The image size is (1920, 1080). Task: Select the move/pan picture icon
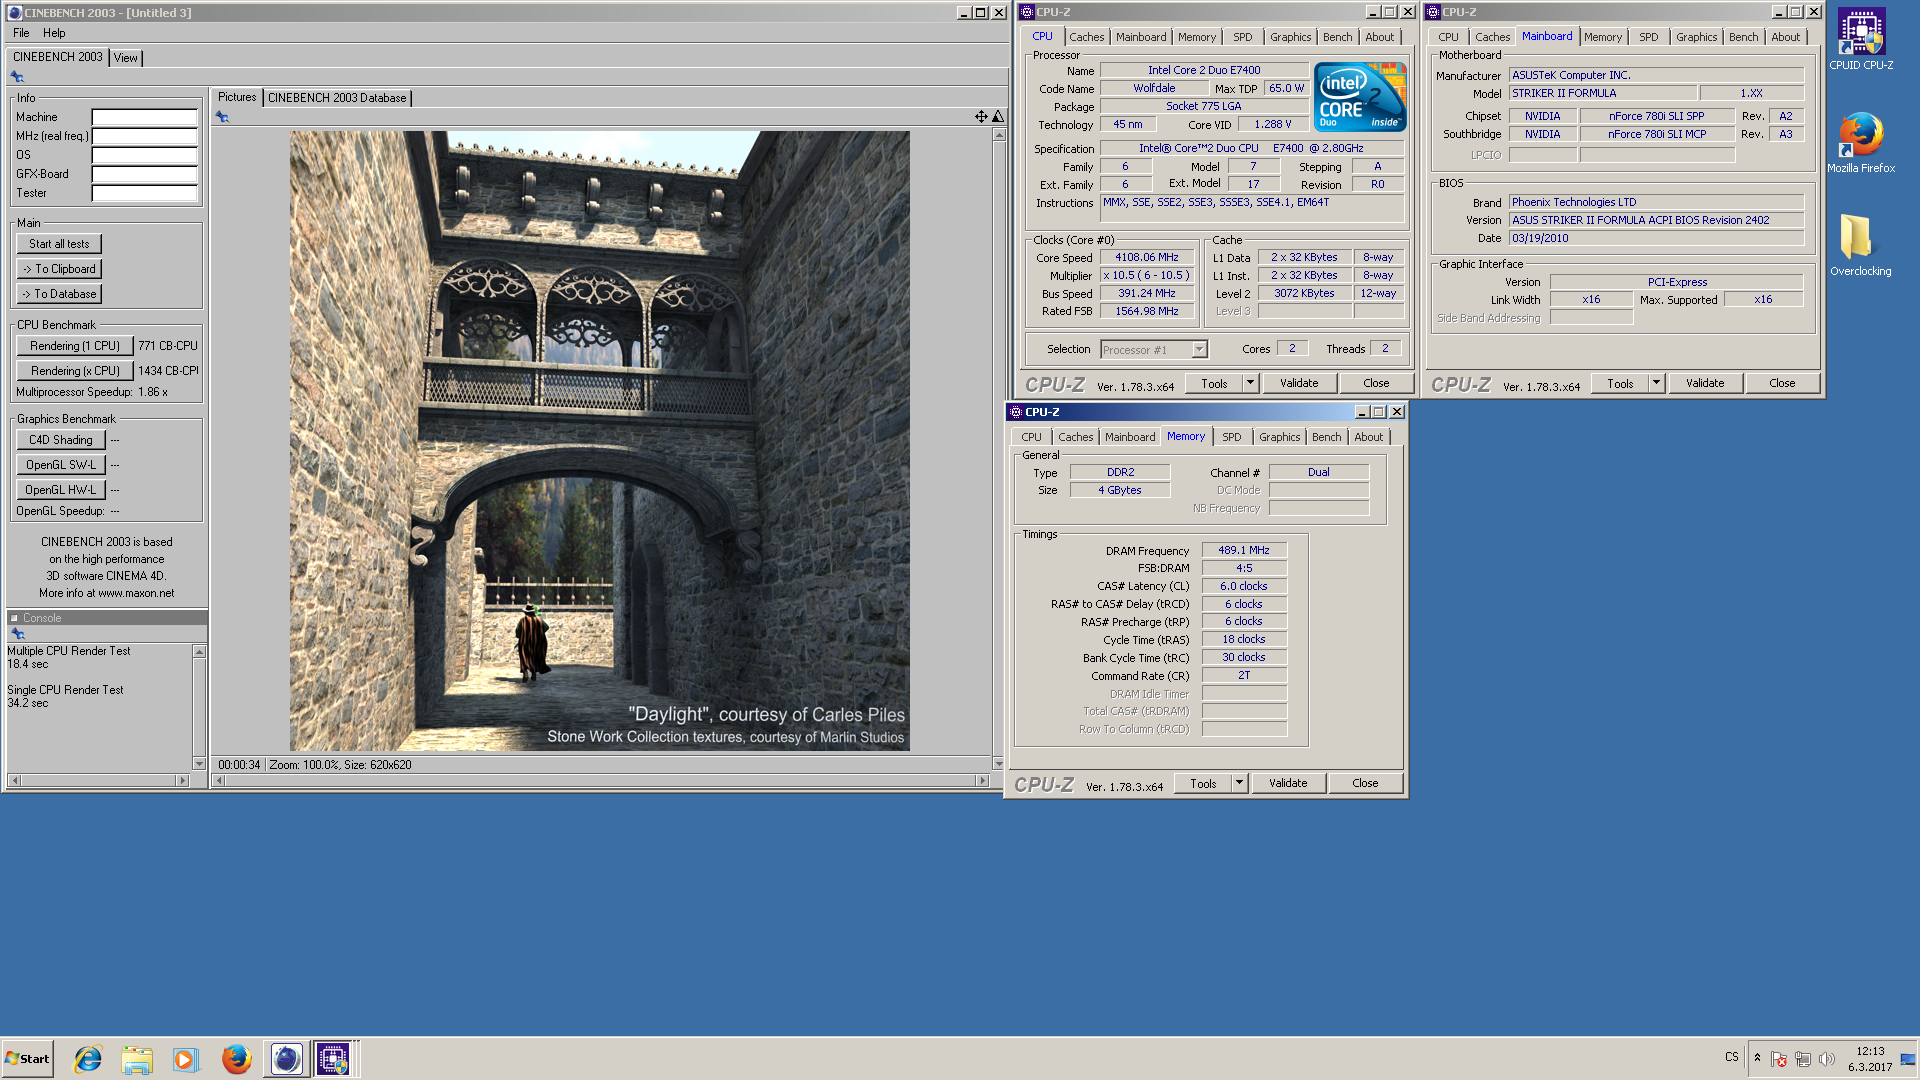(981, 117)
